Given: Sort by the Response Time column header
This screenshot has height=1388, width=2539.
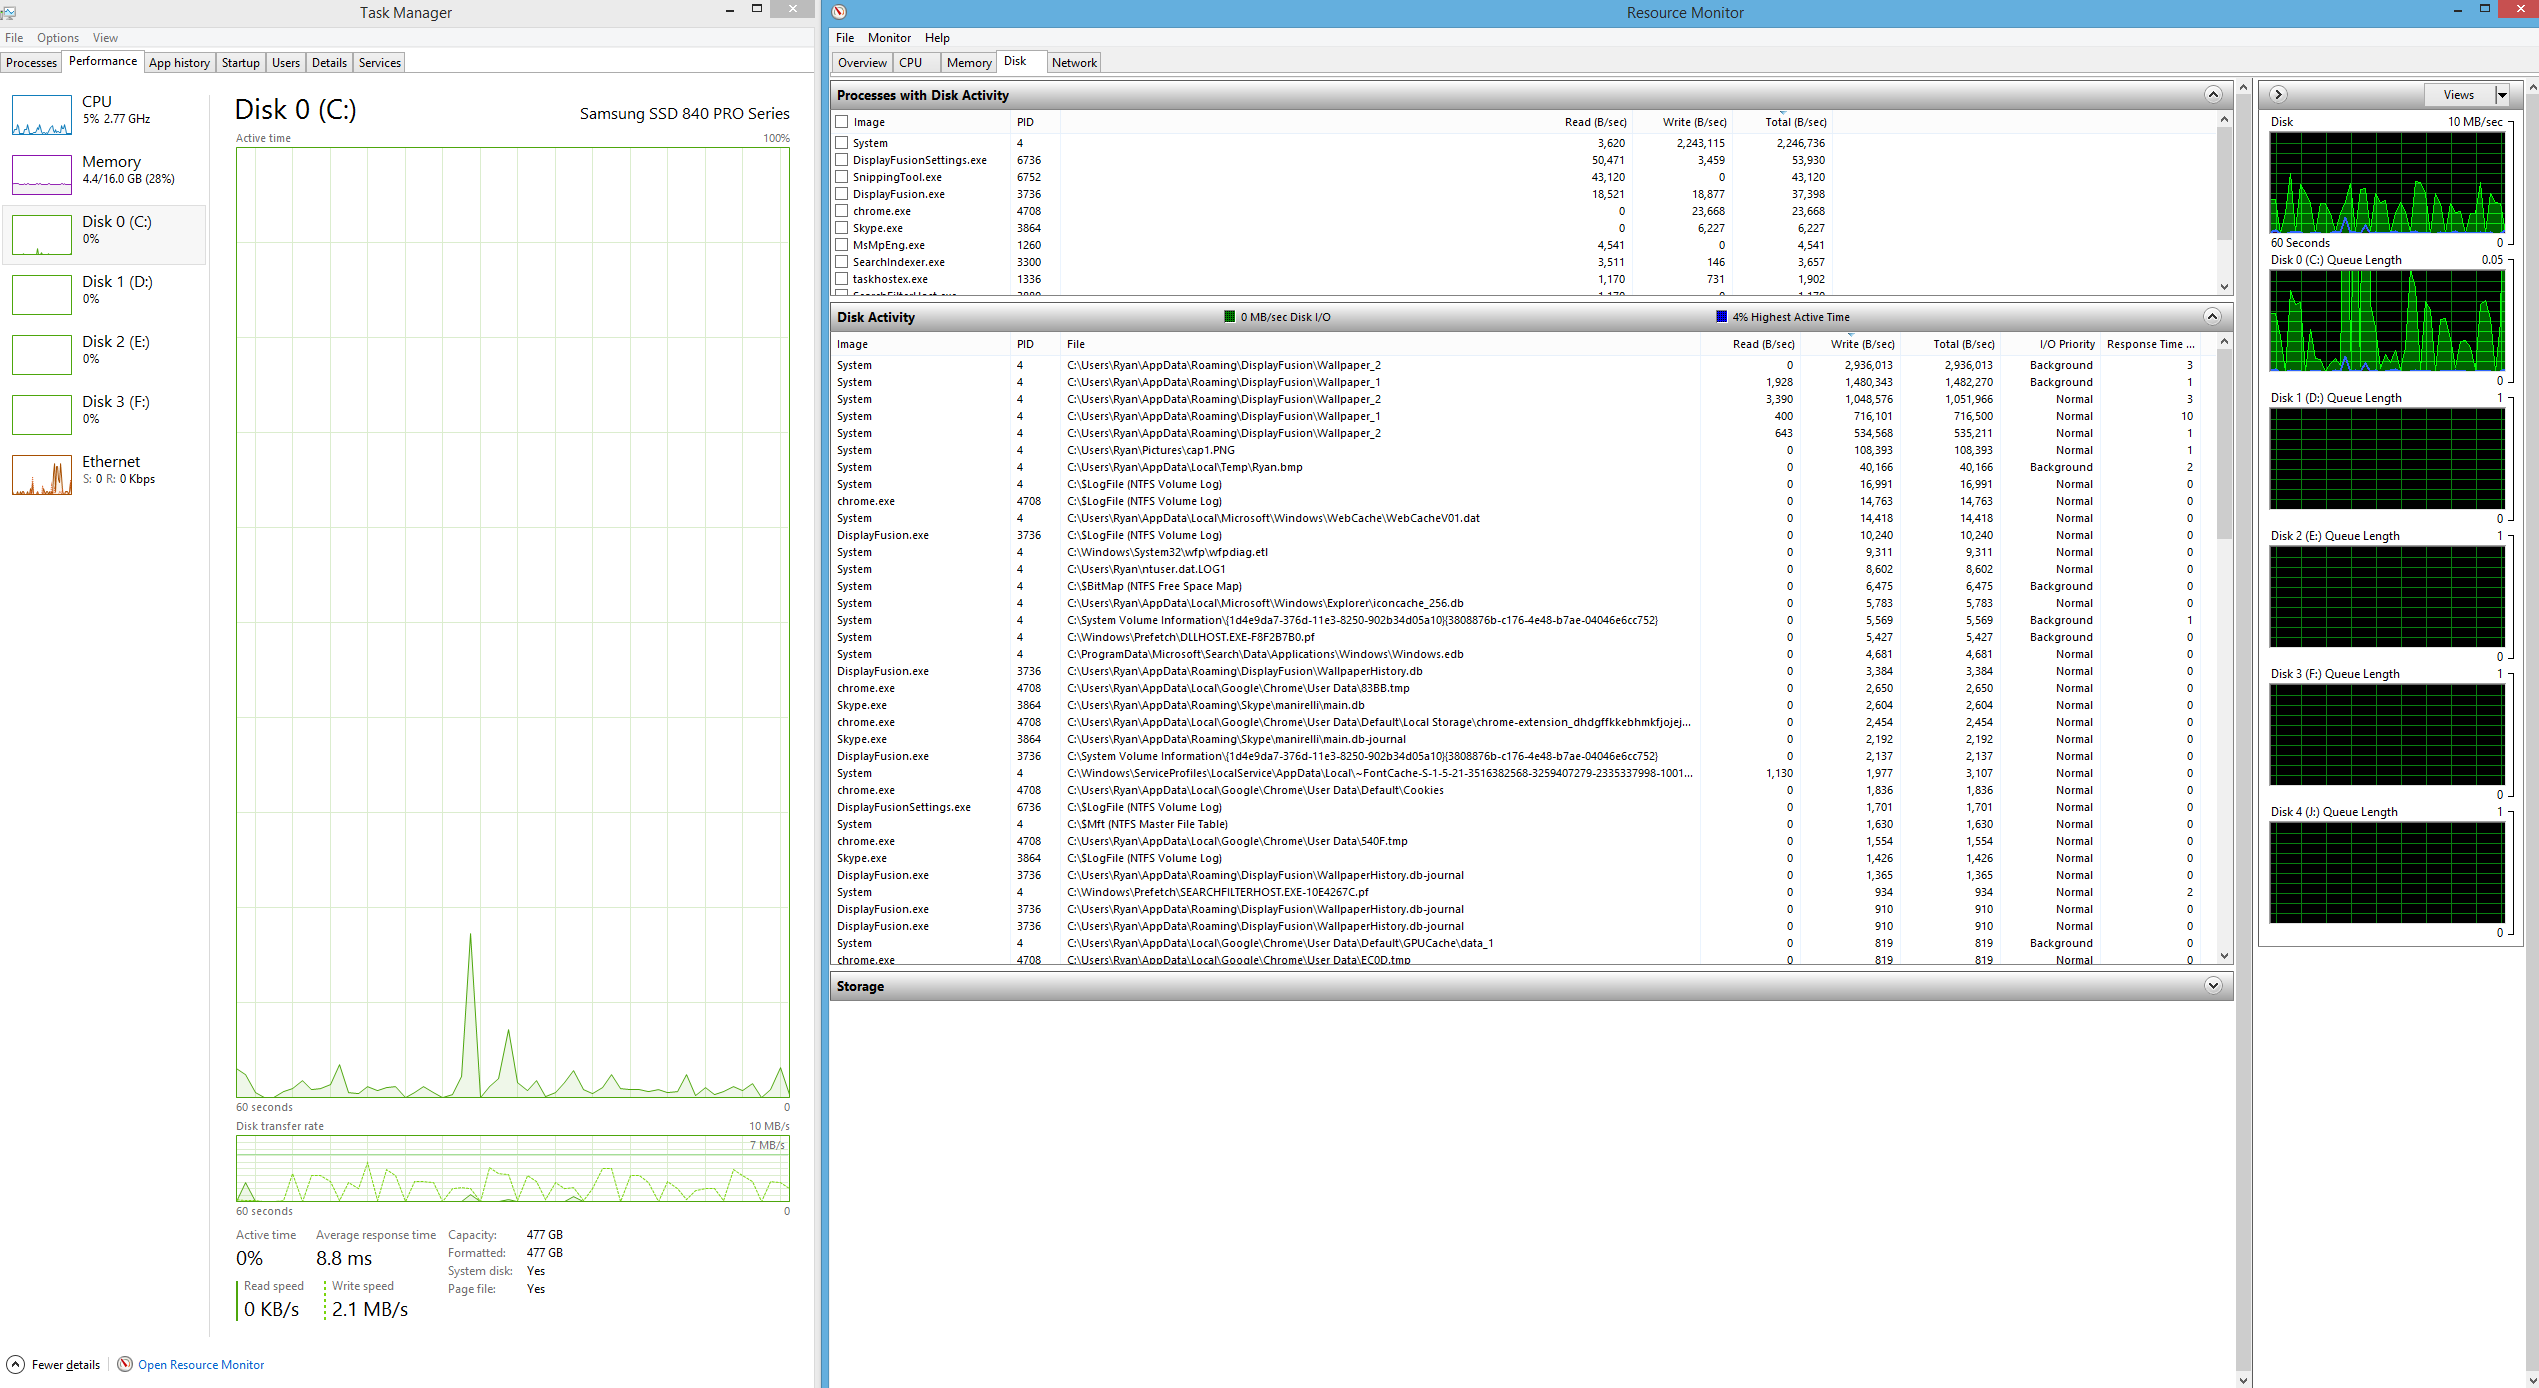Looking at the screenshot, I should click(2149, 344).
